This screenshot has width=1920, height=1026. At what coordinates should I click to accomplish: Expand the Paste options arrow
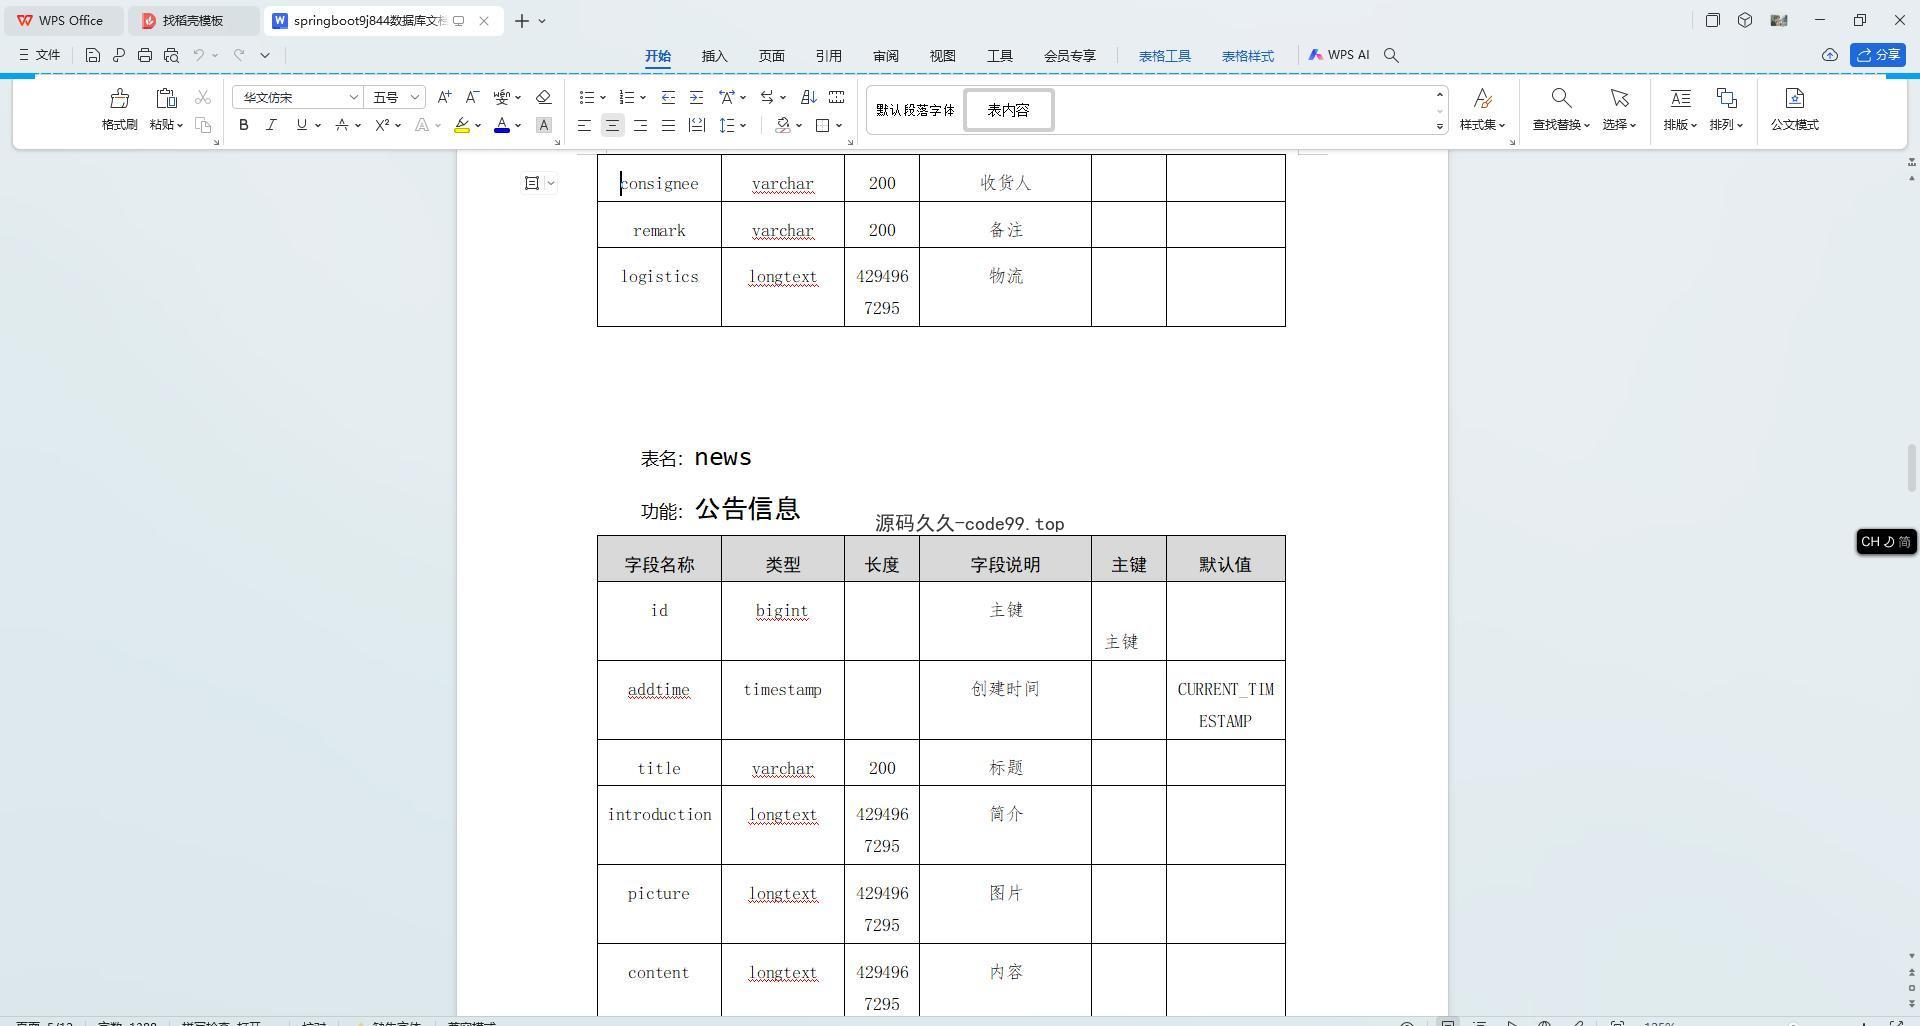click(180, 125)
